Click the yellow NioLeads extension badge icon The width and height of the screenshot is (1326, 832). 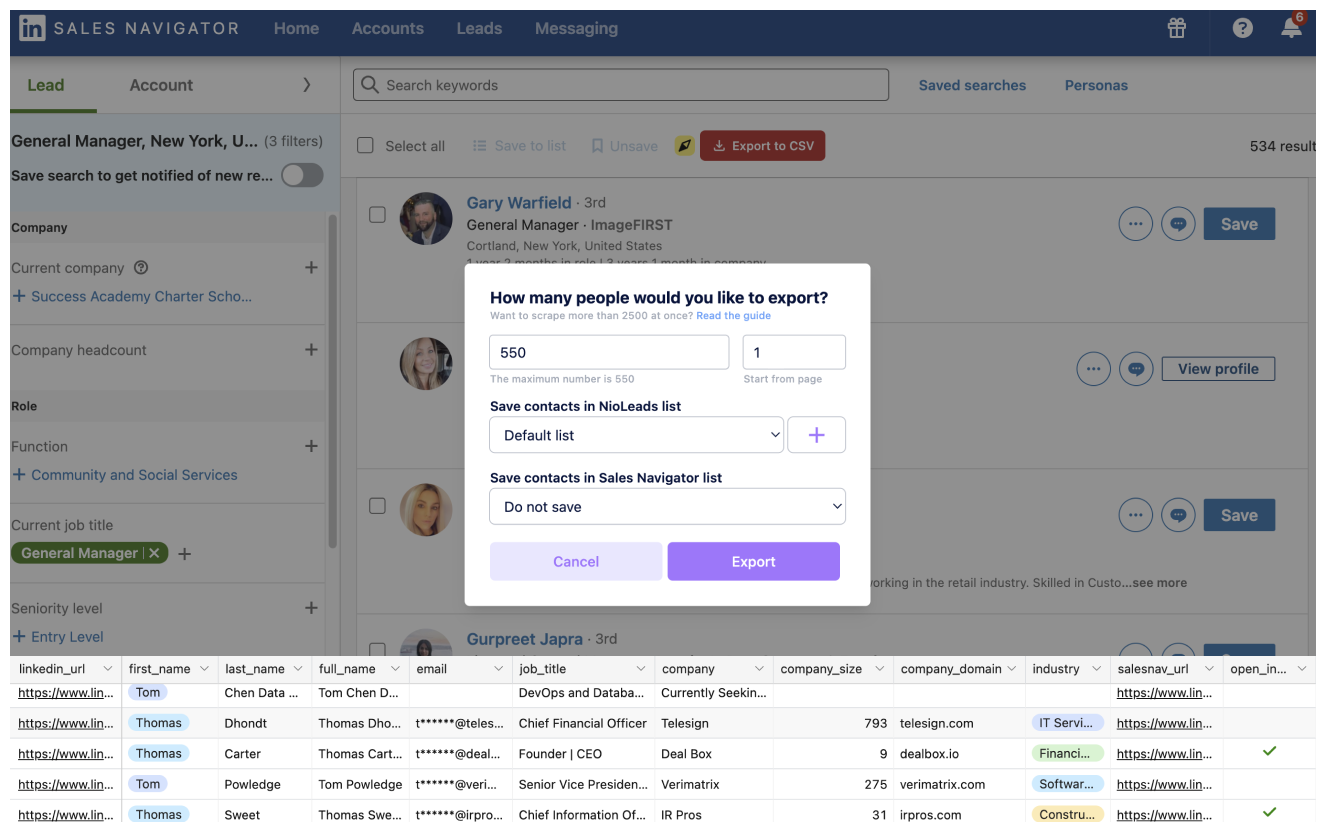(x=684, y=145)
